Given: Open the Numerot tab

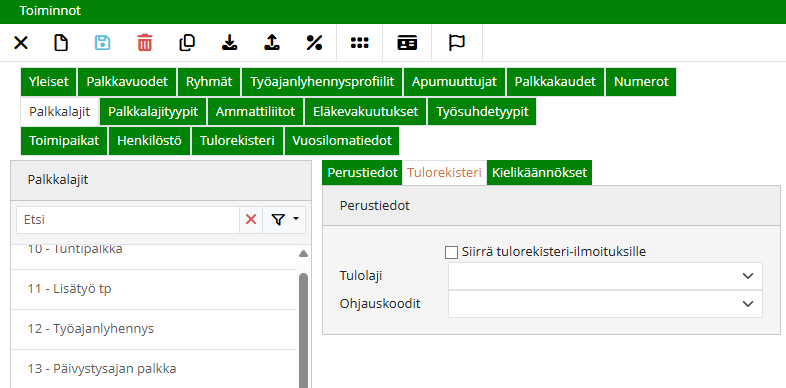Looking at the screenshot, I should (x=641, y=82).
